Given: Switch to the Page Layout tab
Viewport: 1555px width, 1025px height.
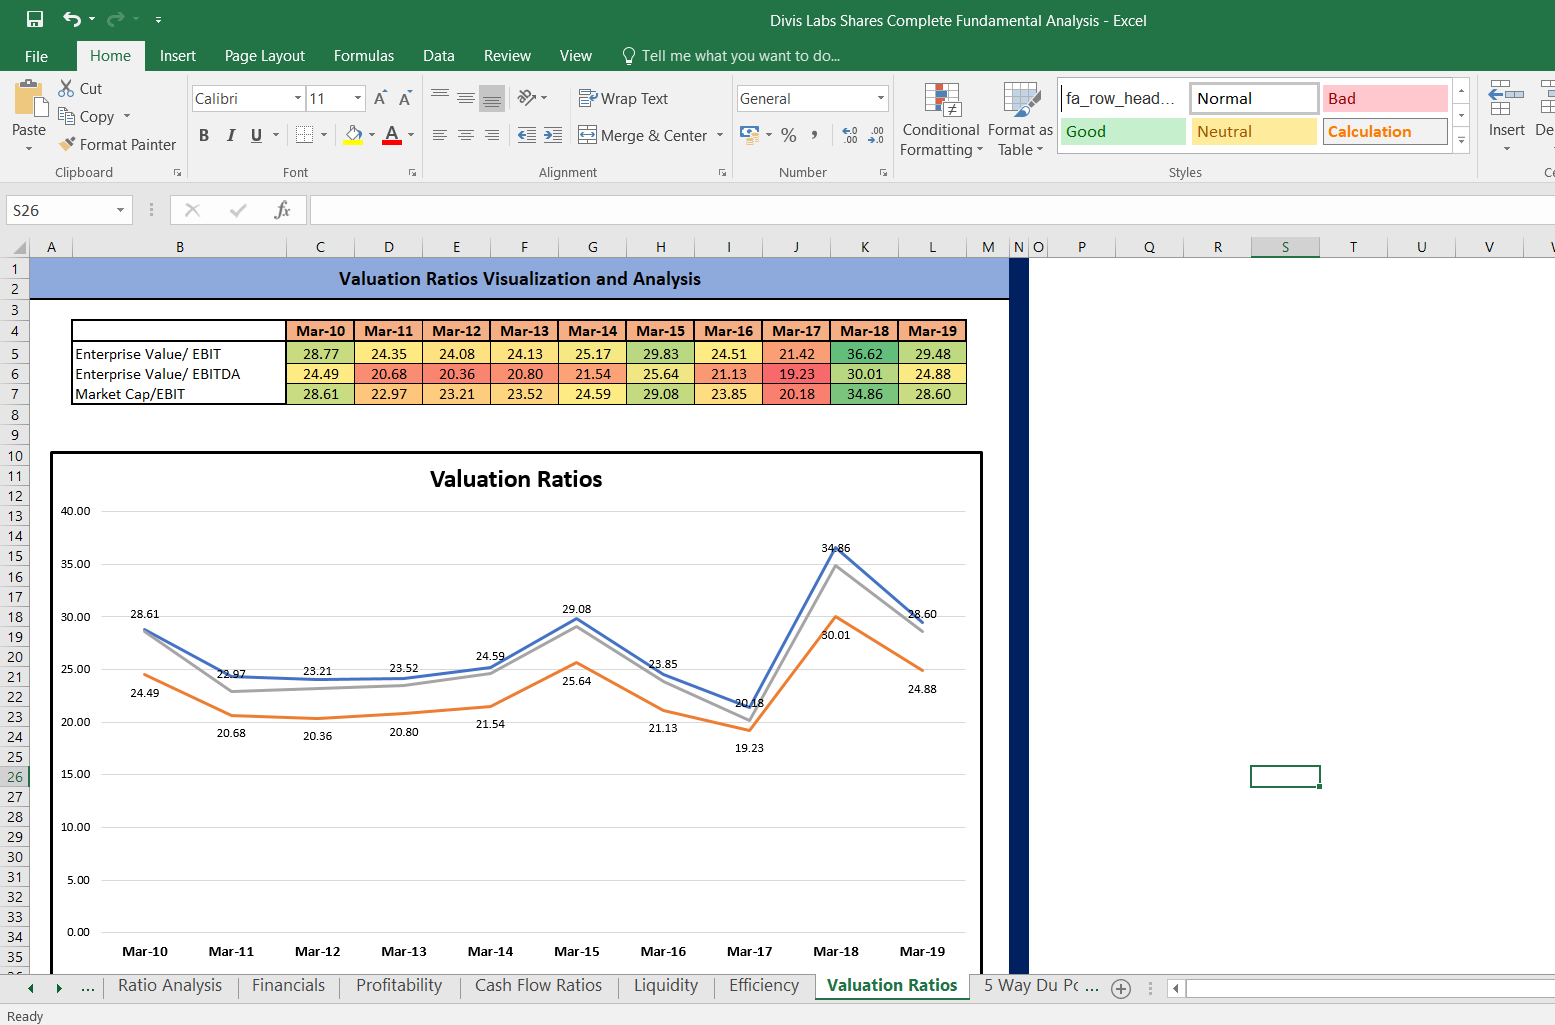Looking at the screenshot, I should tap(265, 56).
